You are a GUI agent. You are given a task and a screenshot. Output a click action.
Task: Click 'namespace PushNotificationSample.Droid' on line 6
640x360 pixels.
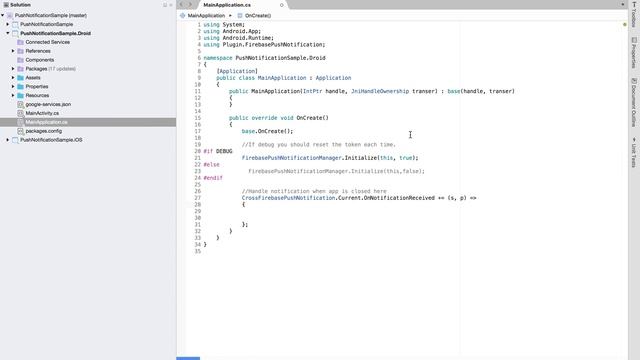click(x=264, y=58)
